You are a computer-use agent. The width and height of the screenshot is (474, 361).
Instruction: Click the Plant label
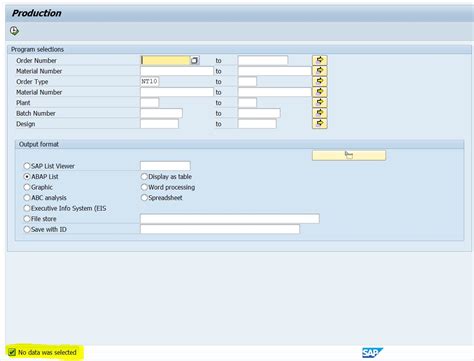pyautogui.click(x=23, y=103)
